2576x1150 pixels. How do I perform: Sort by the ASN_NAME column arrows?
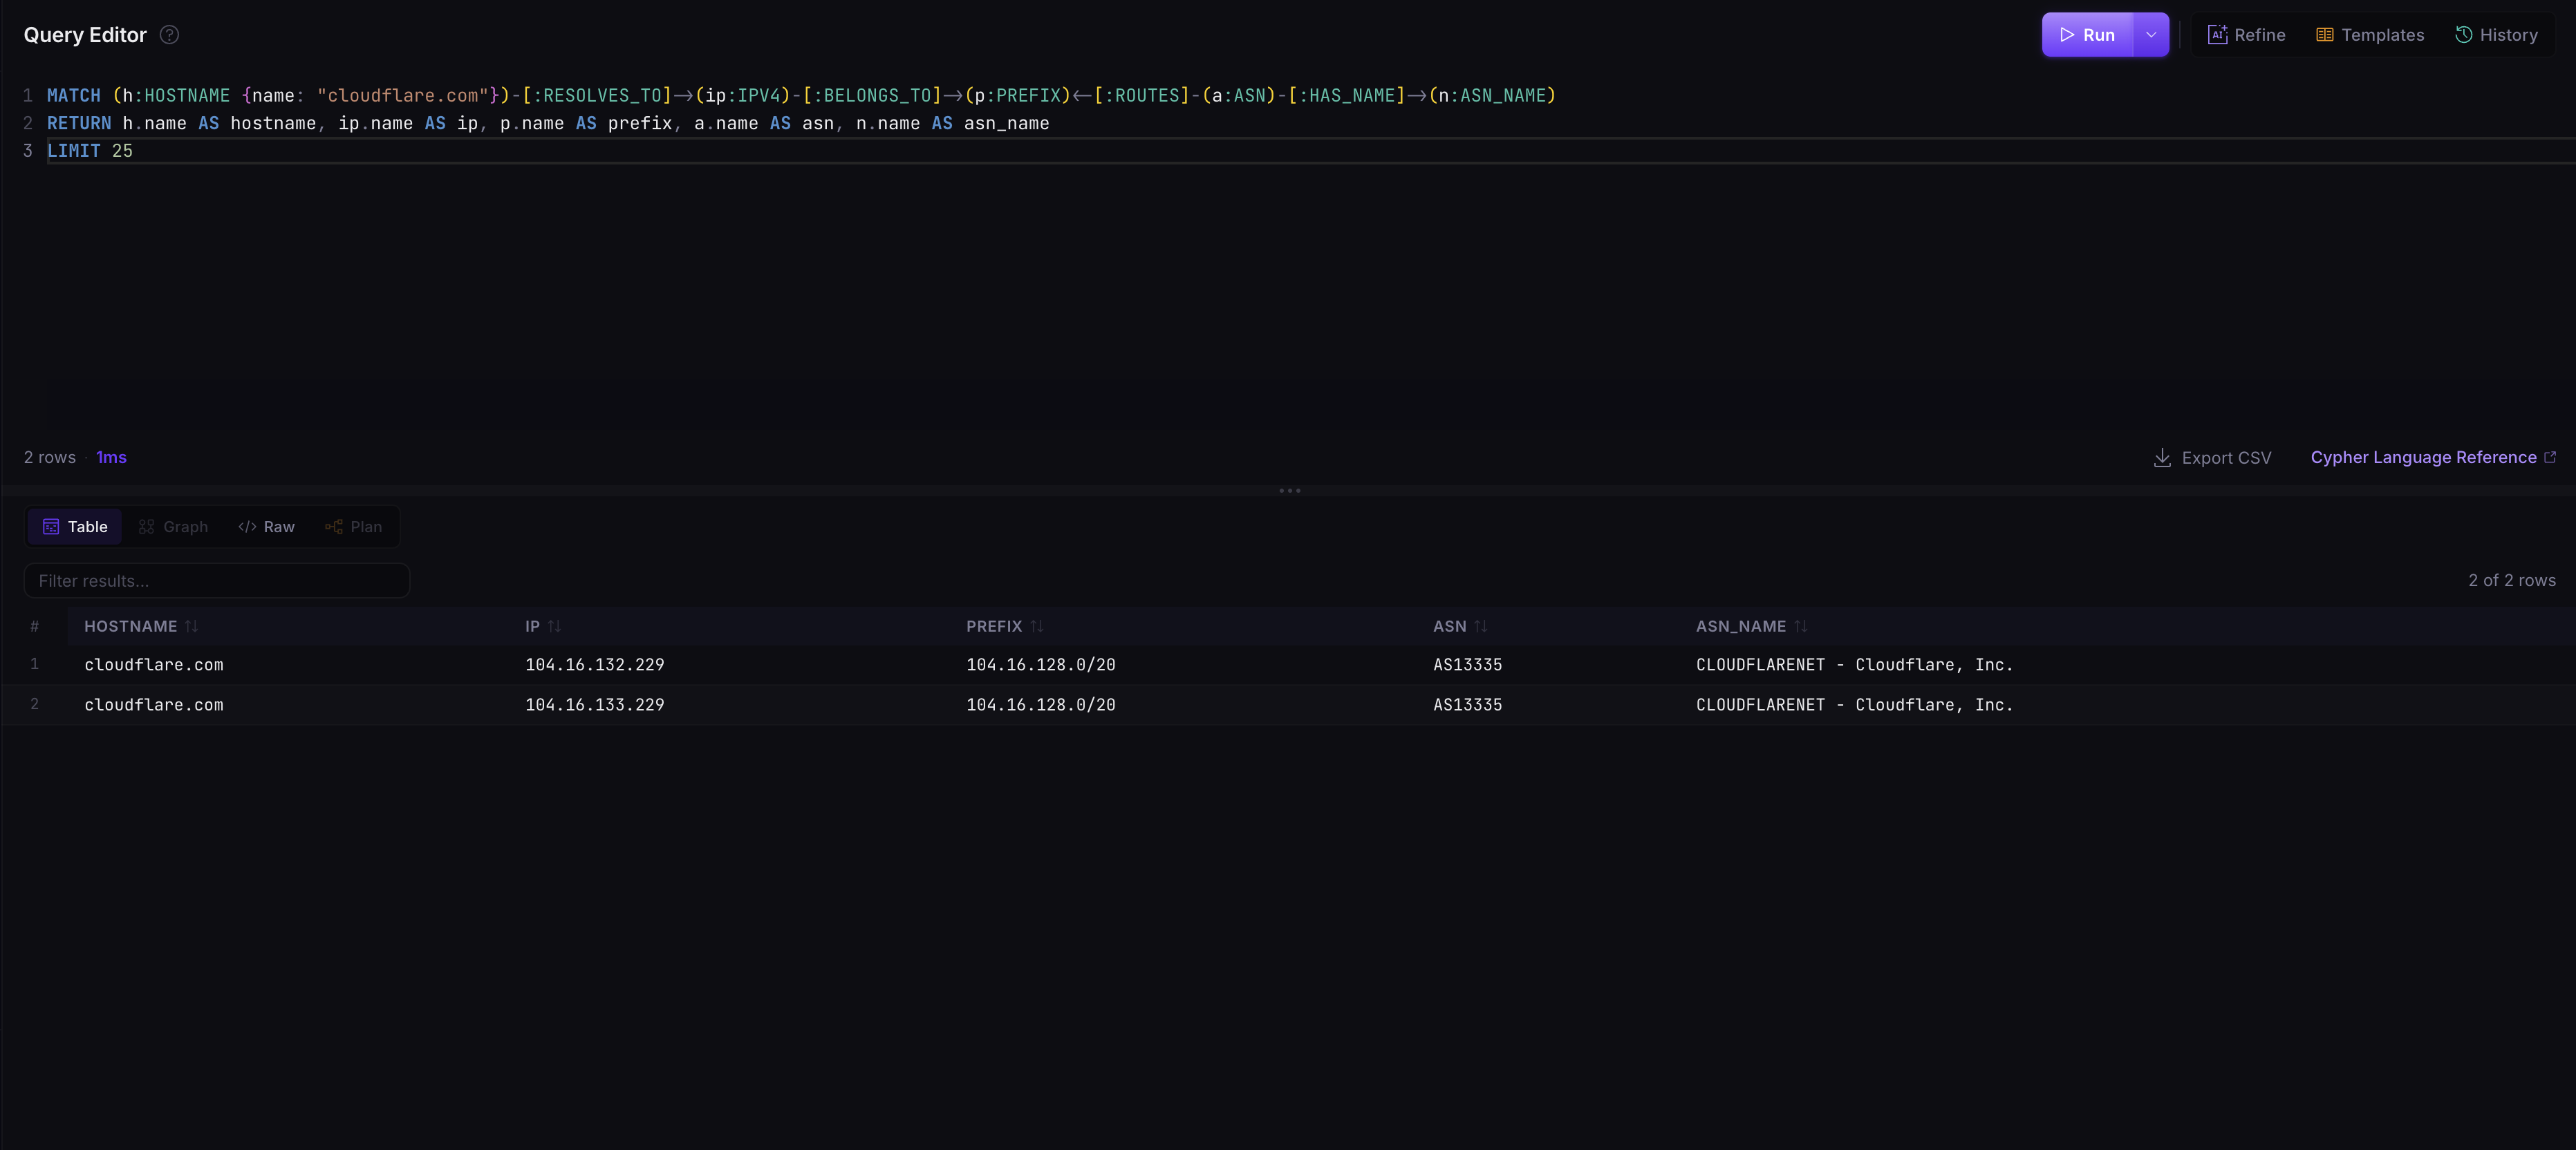[x=1801, y=626]
